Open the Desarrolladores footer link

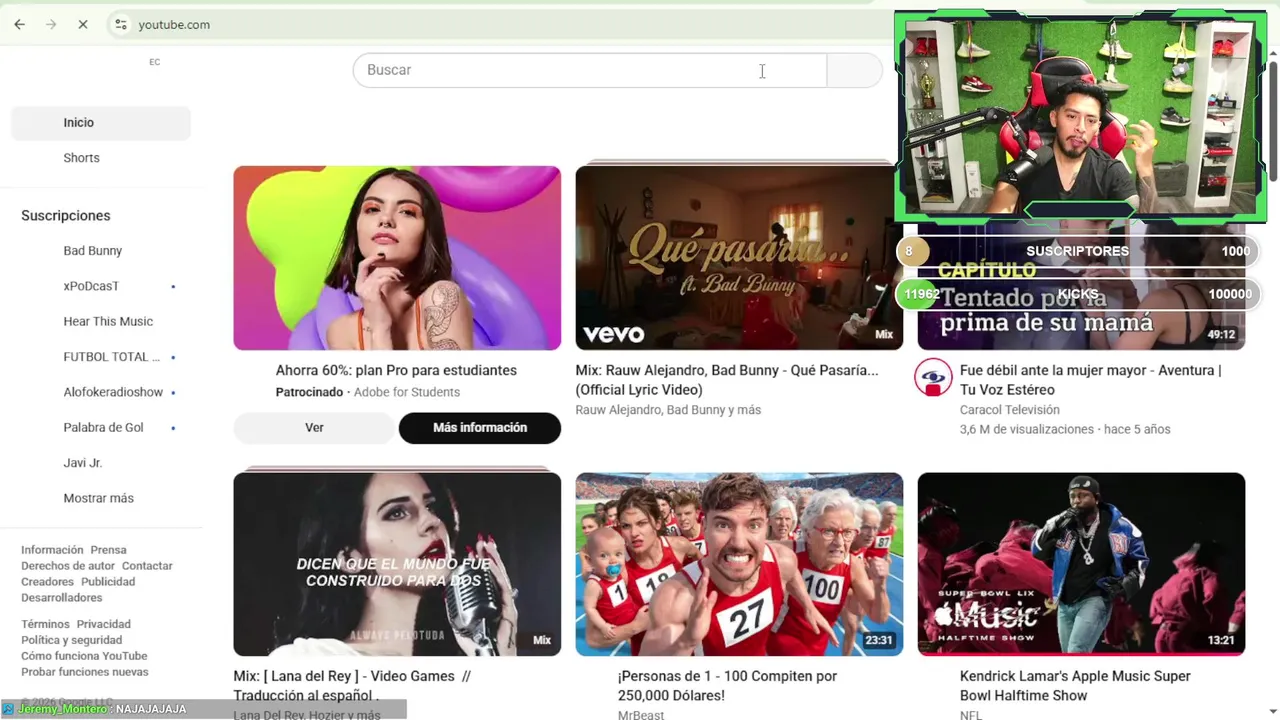[x=62, y=598]
